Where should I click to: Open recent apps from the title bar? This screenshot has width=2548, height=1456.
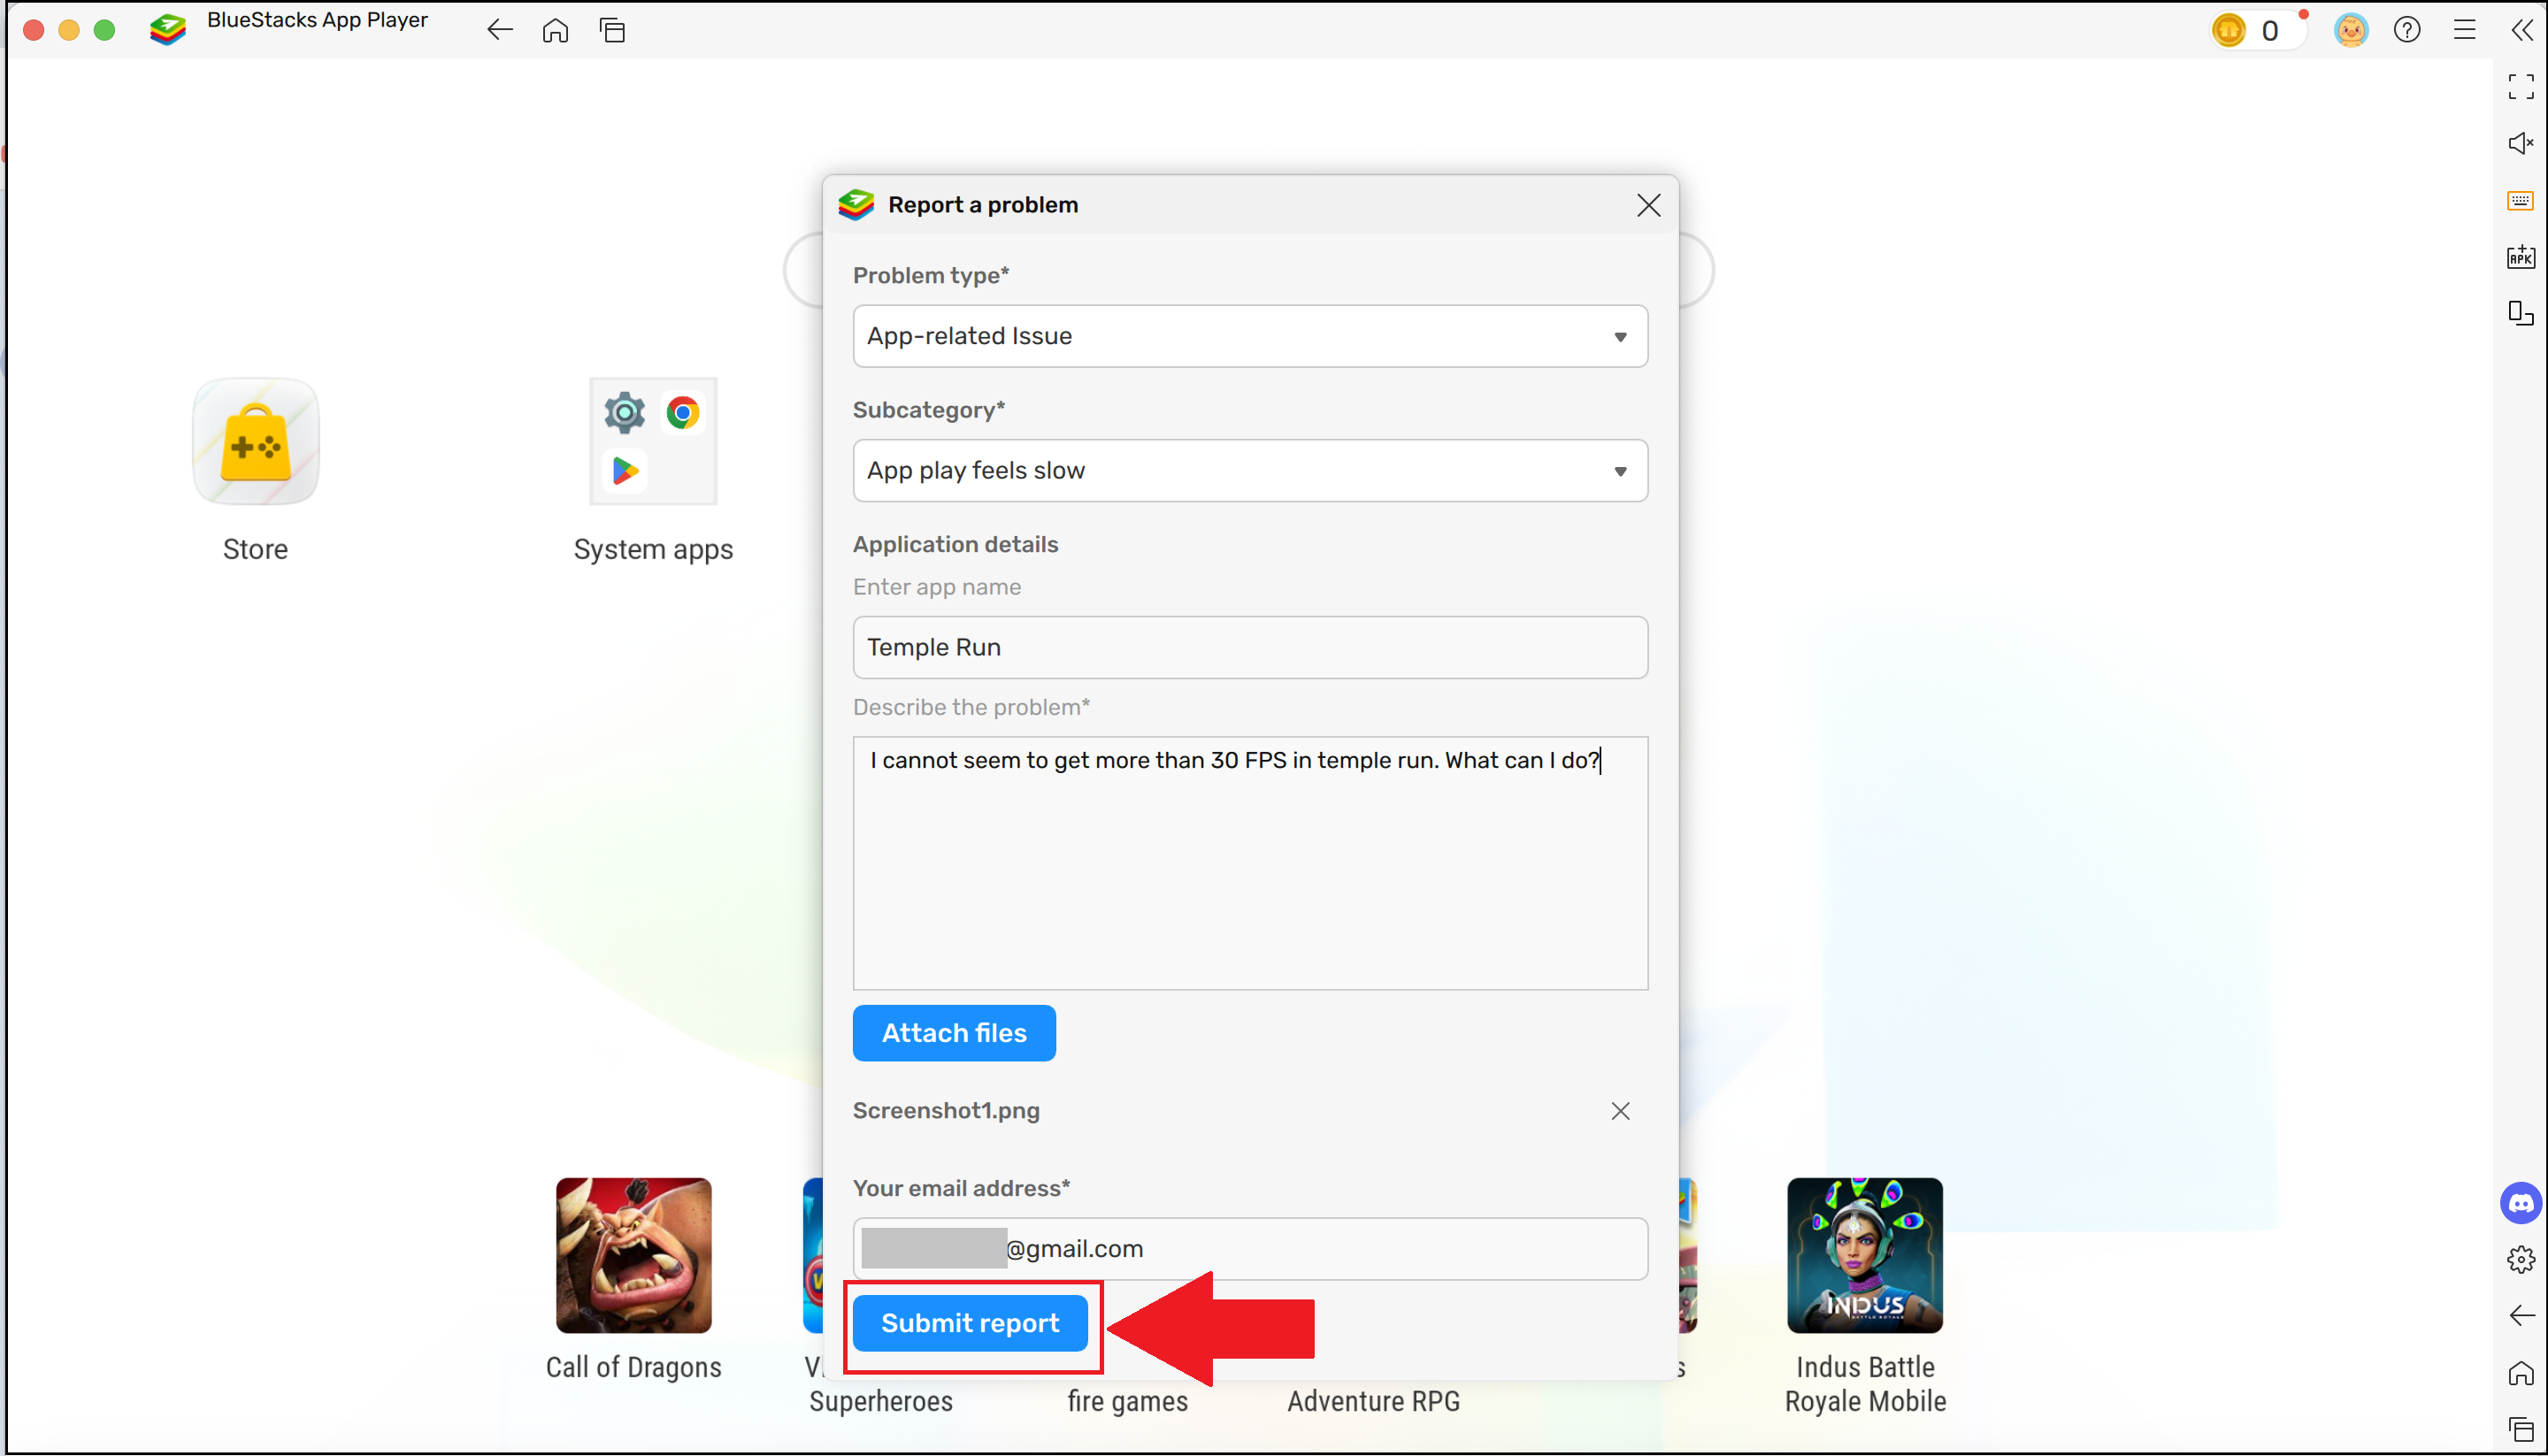tap(613, 30)
